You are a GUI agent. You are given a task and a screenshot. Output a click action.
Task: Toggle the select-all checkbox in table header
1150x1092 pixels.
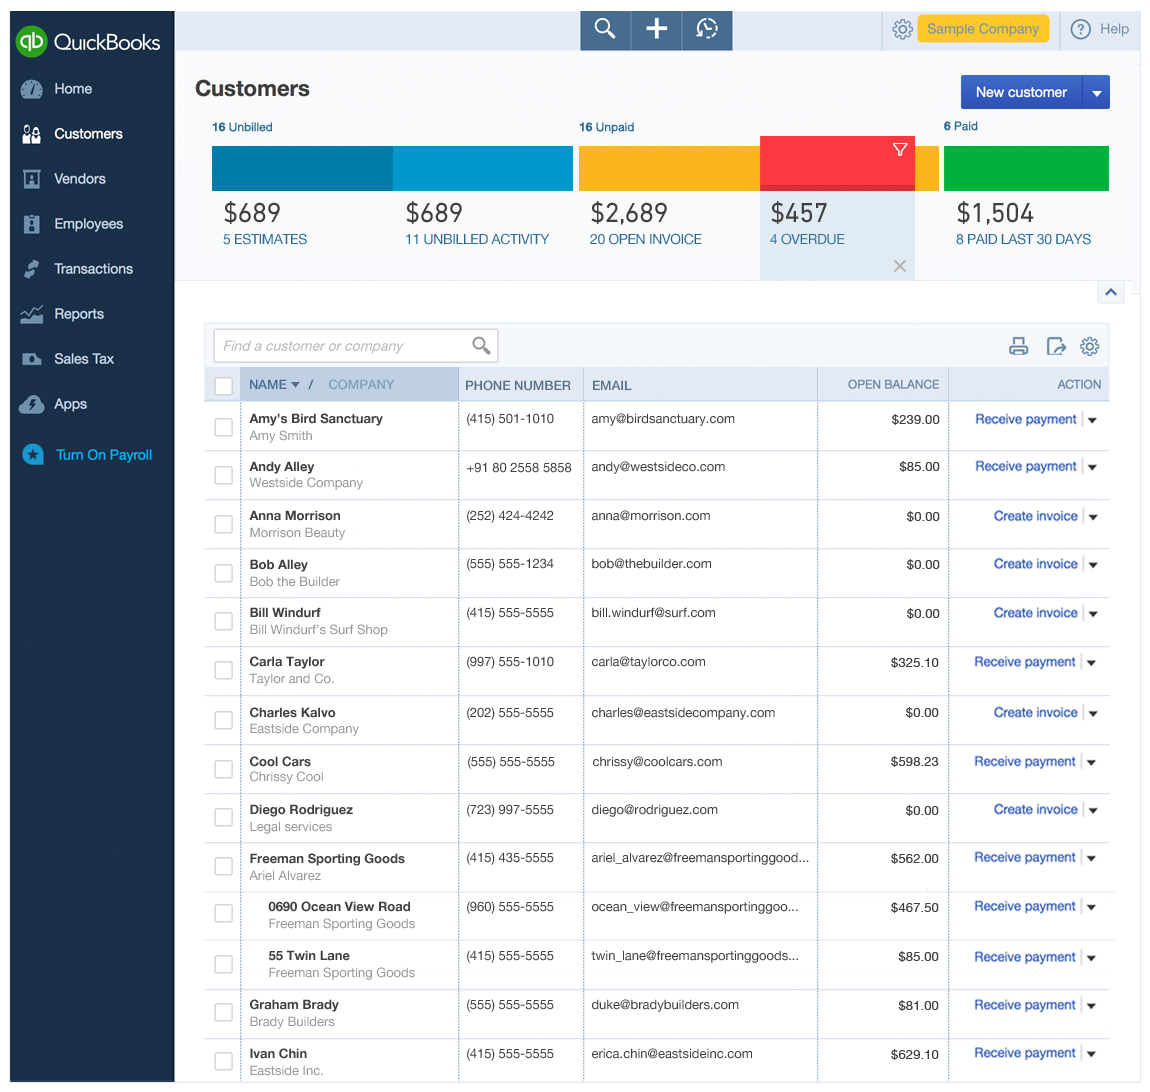pyautogui.click(x=224, y=386)
